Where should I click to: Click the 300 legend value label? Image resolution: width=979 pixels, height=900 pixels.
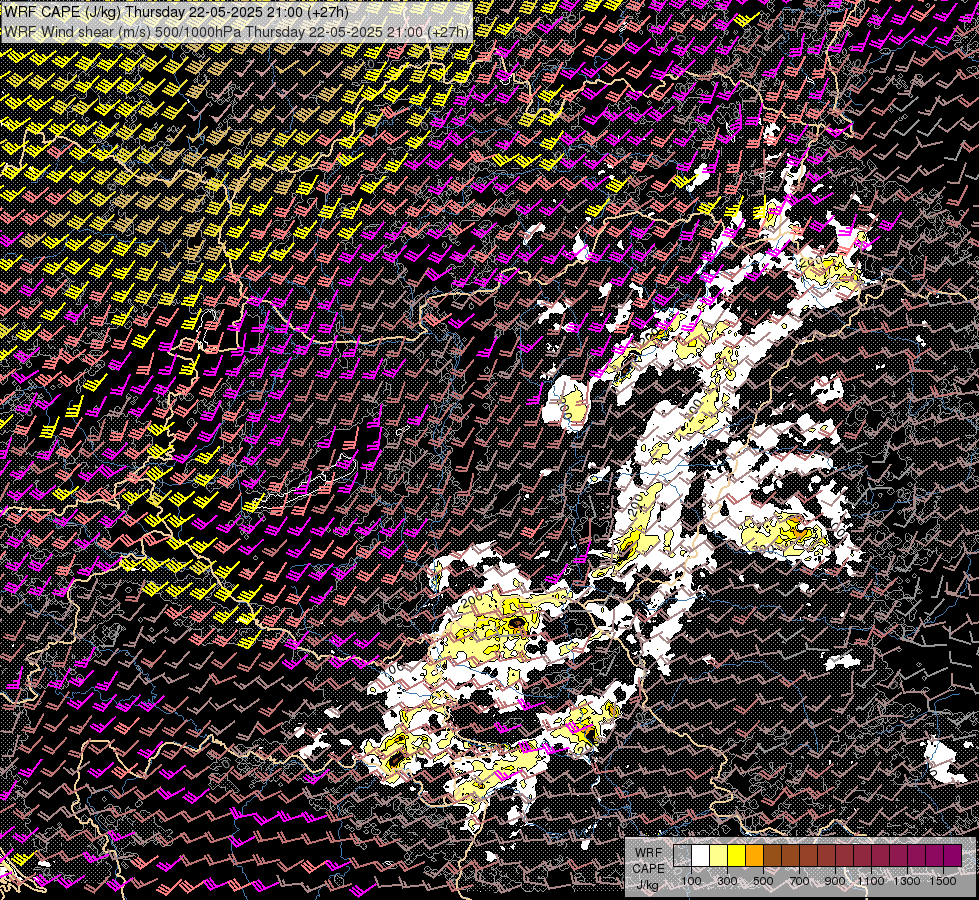pos(727,881)
